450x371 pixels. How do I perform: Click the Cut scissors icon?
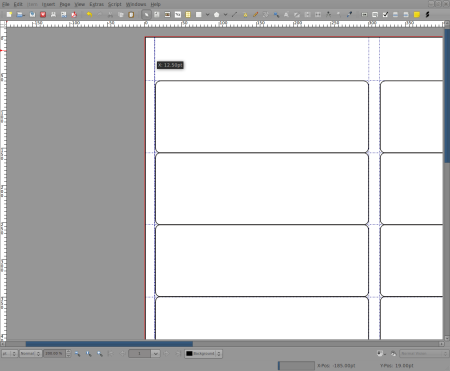(110, 15)
